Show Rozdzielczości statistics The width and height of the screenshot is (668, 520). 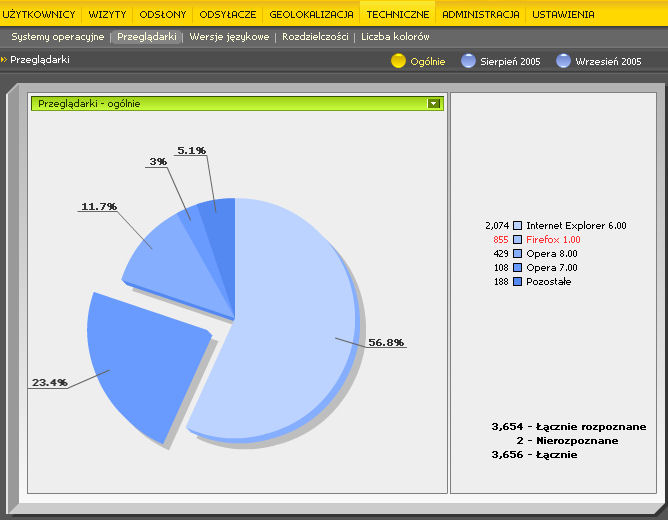pyautogui.click(x=315, y=37)
